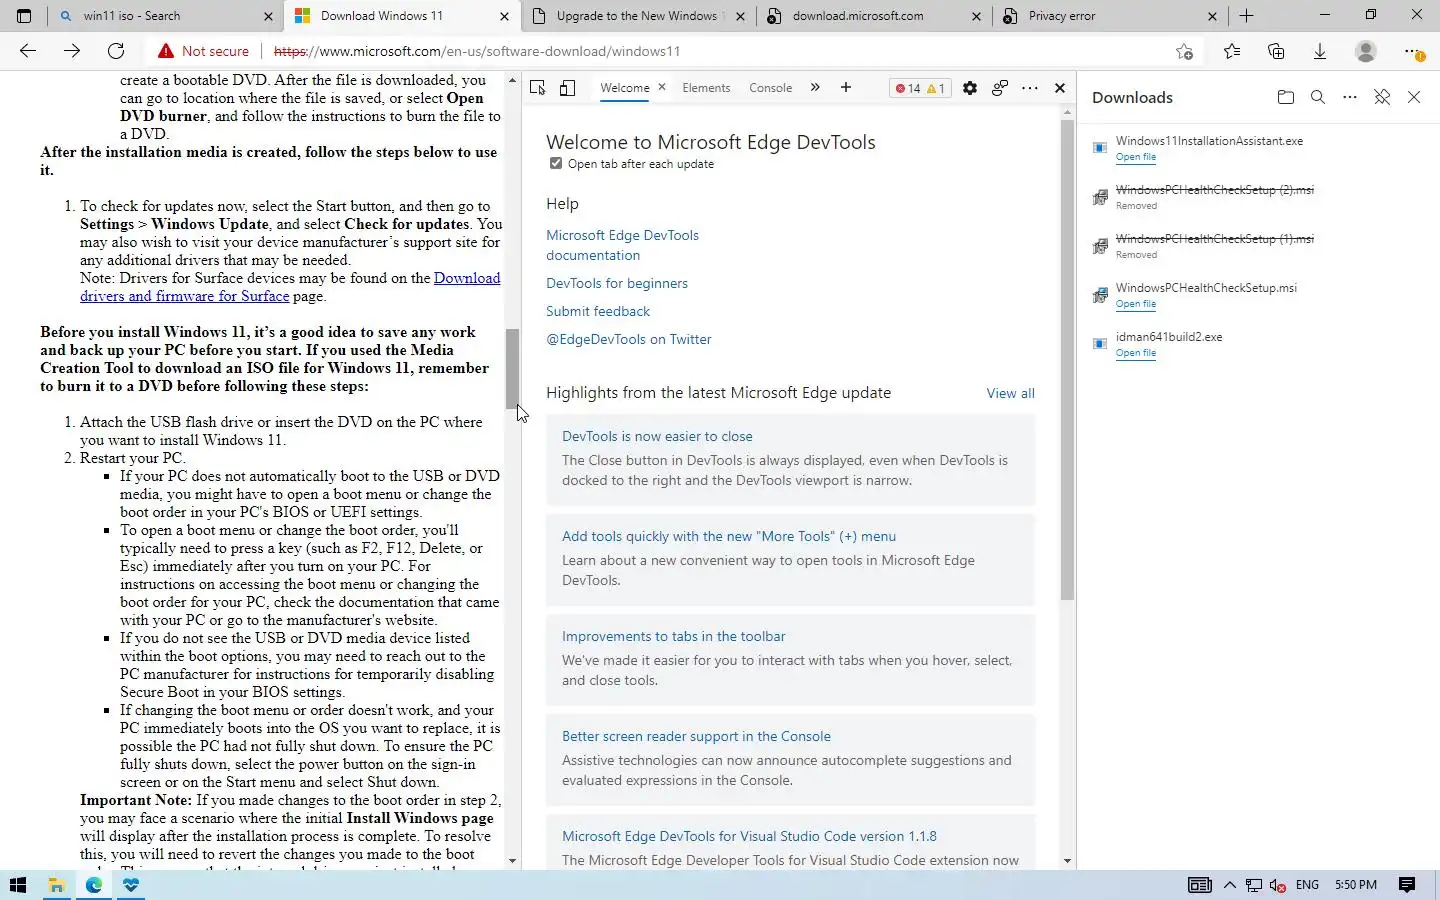Screen dimensions: 1440x900
Task: Switch to the Privacy error tab
Action: [x=1110, y=16]
